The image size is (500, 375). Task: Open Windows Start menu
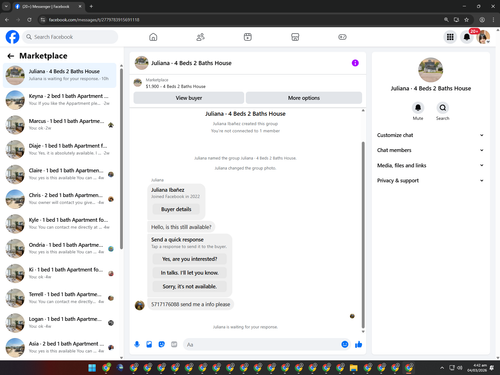point(92,368)
